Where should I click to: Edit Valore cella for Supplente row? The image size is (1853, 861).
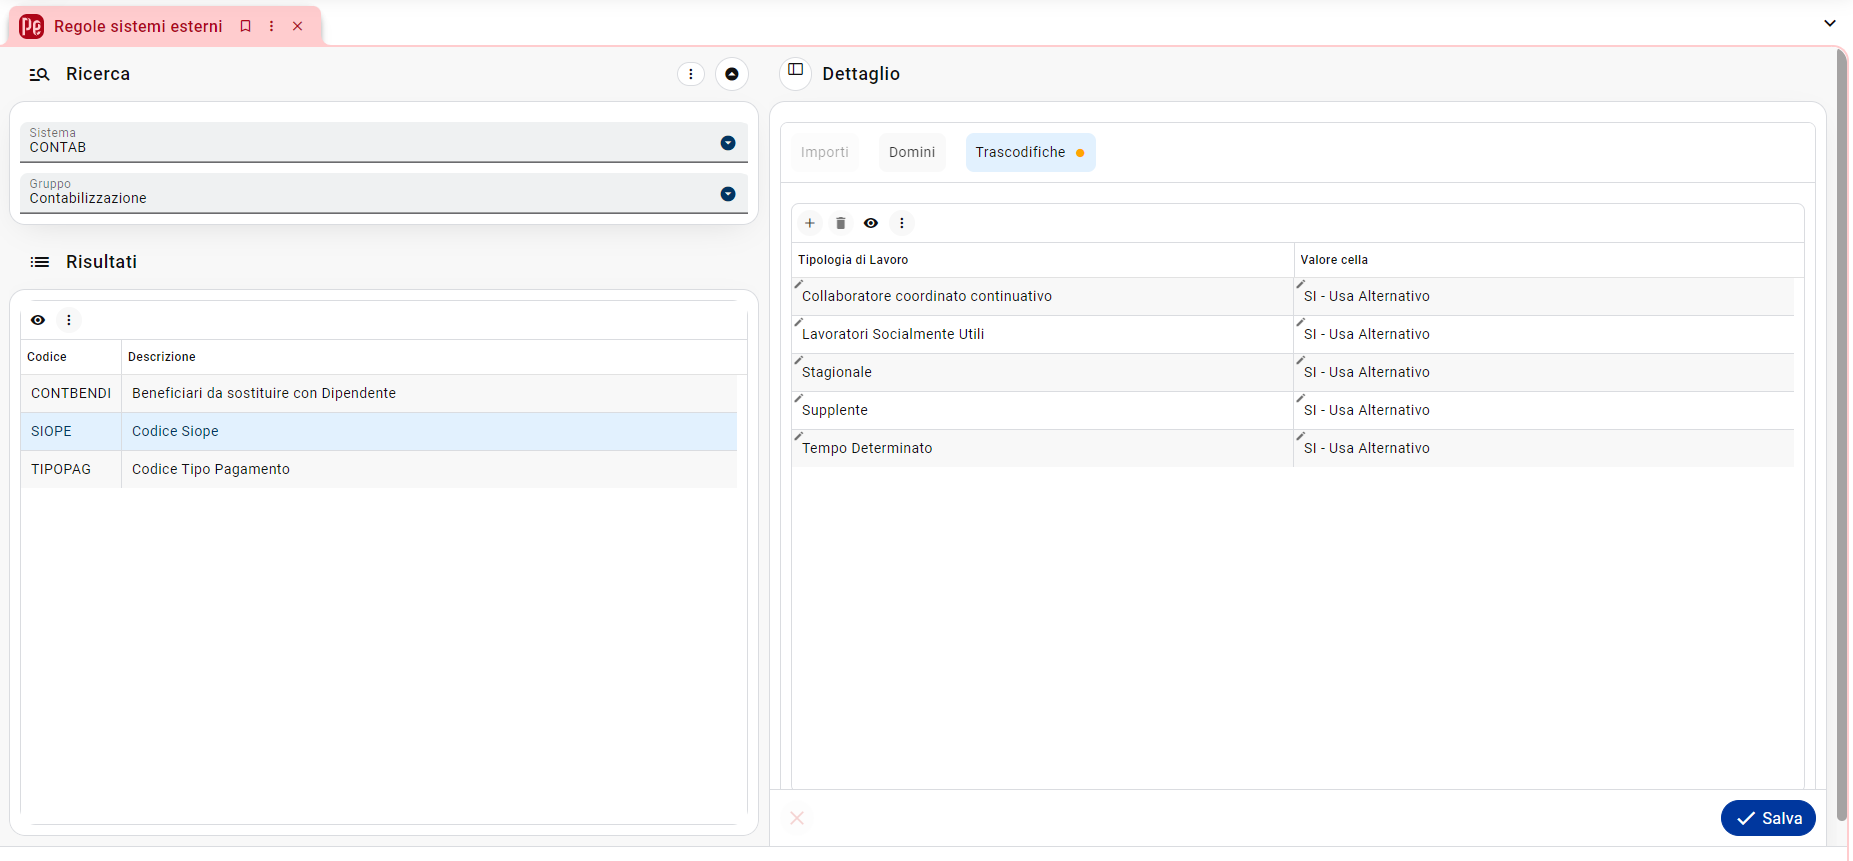coord(1544,410)
